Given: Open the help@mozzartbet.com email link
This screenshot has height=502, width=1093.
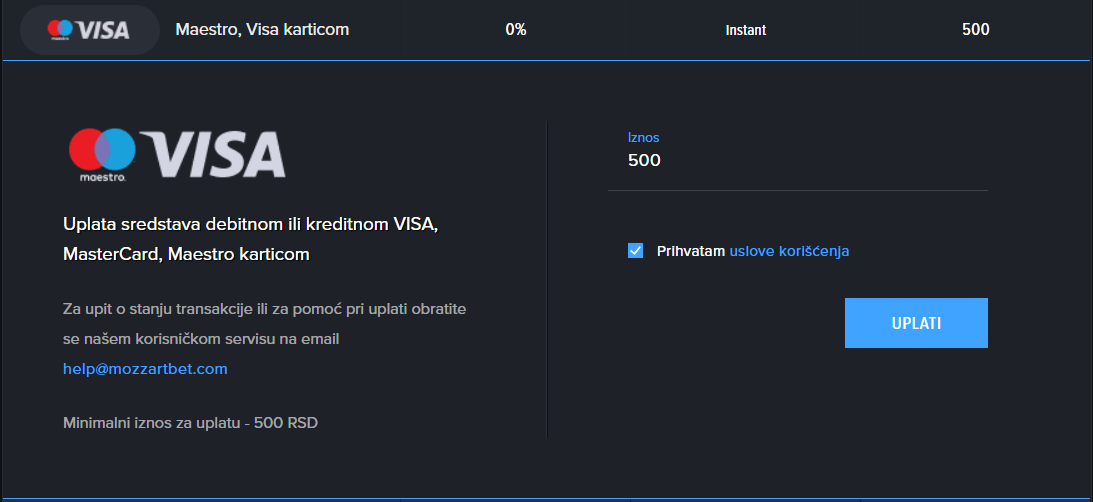Looking at the screenshot, I should (145, 369).
